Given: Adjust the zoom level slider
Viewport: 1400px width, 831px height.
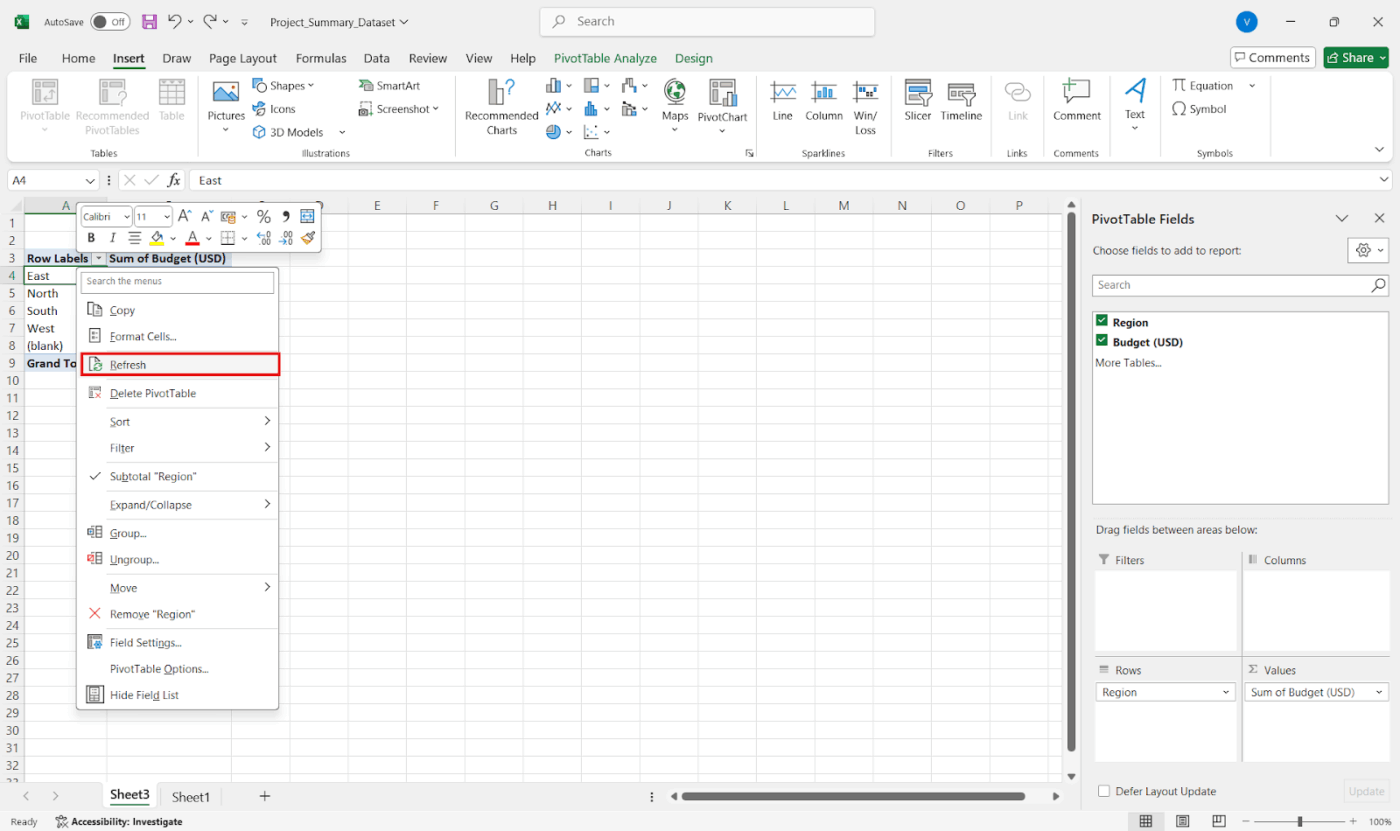Looking at the screenshot, I should coord(1299,822).
